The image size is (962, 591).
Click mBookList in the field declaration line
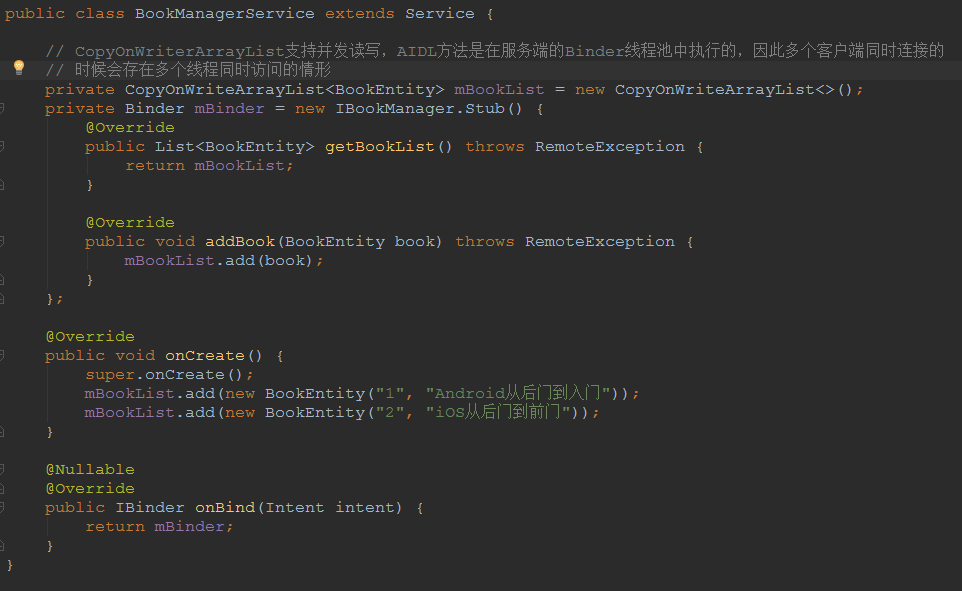[499, 90]
